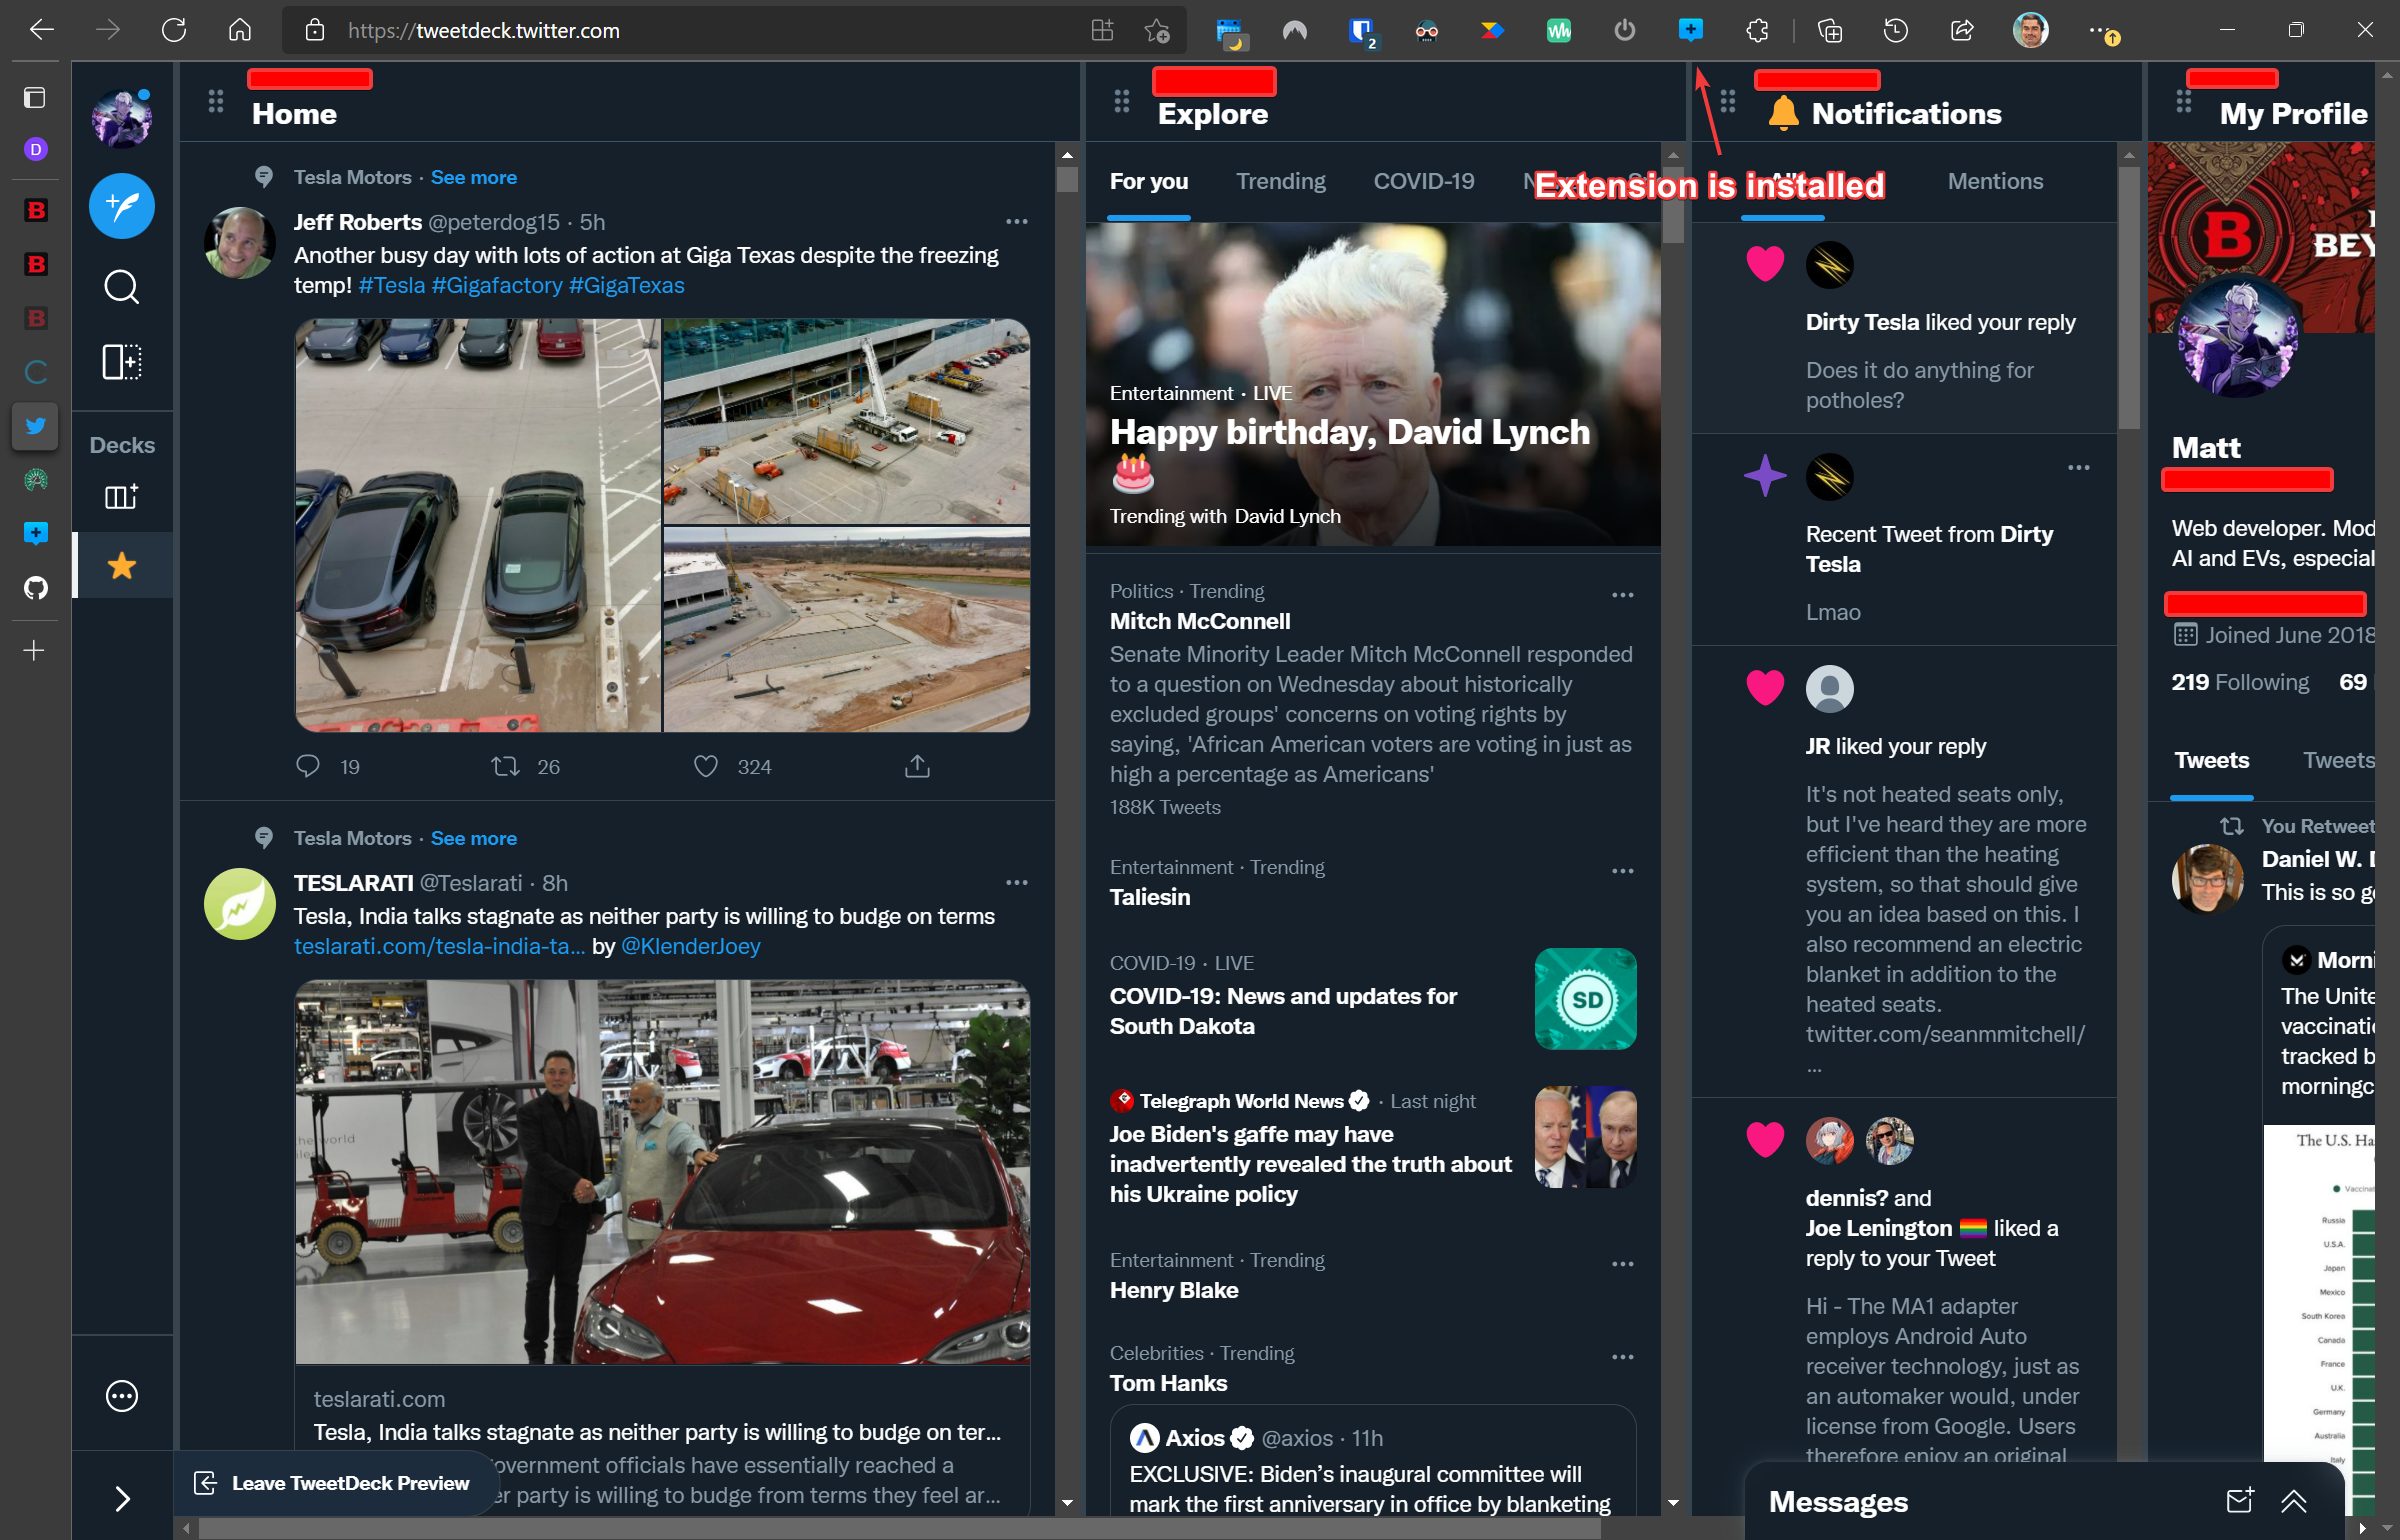Open new message icon in Messages drawer
Viewport: 2400px width, 1540px height.
pyautogui.click(x=2240, y=1500)
